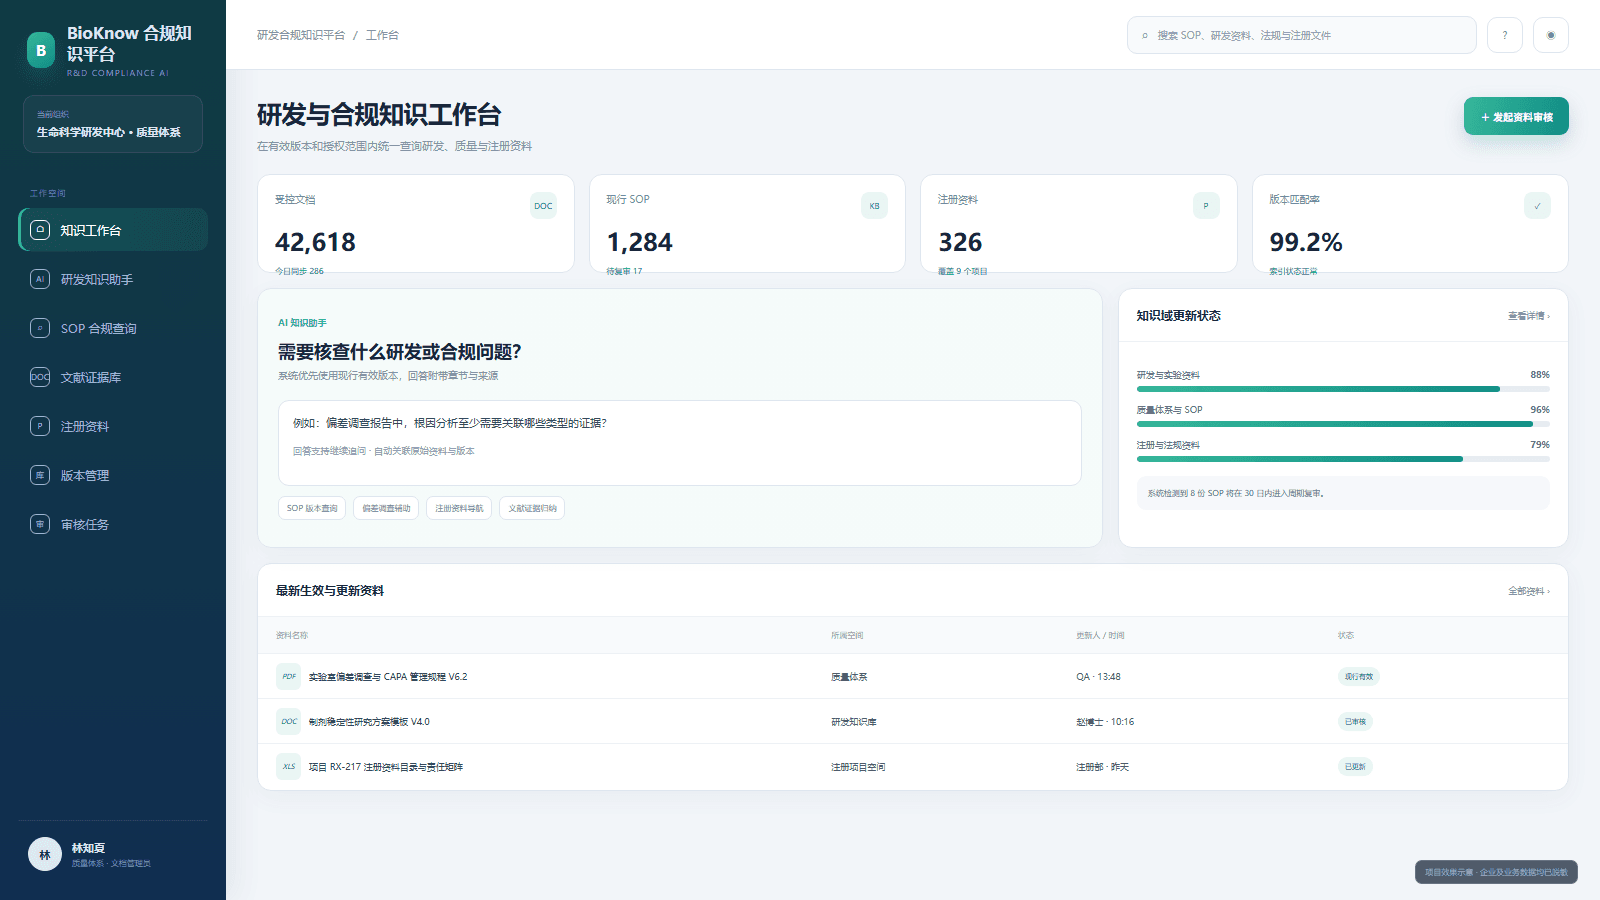Open 研发知识助手 in sidebar
The width and height of the screenshot is (1600, 900).
(x=113, y=279)
